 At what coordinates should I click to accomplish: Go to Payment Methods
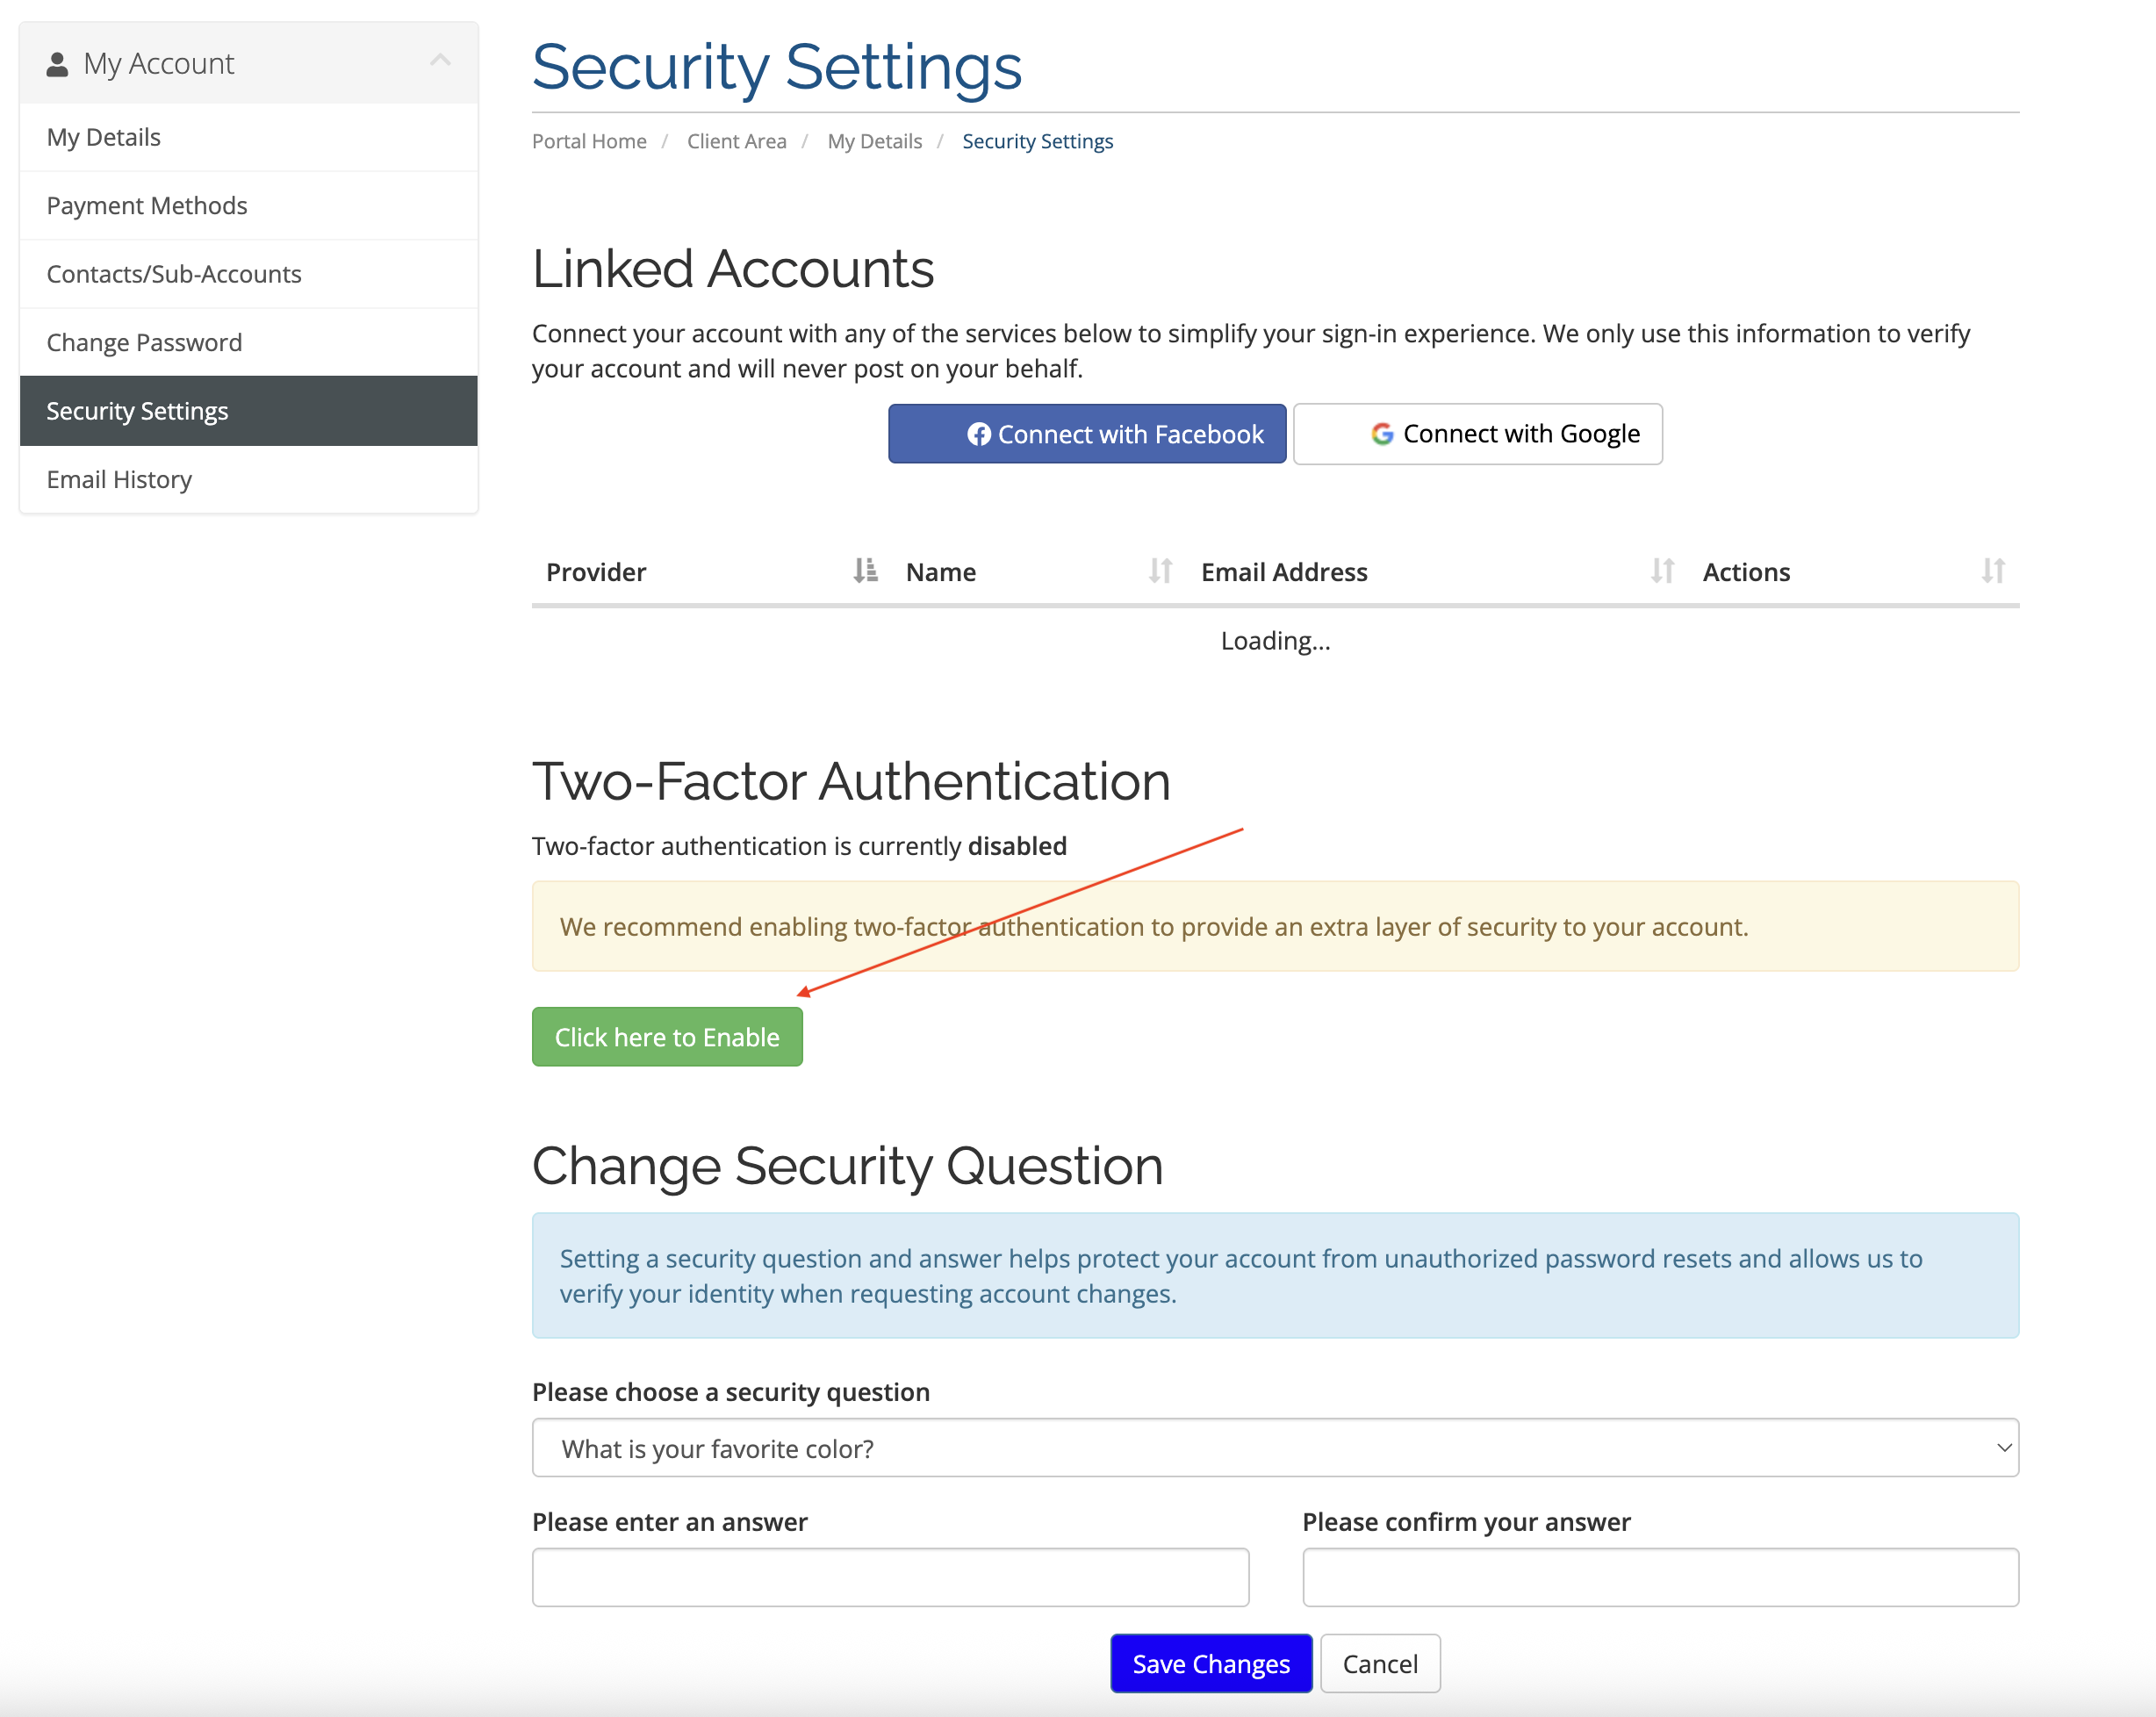pos(147,206)
